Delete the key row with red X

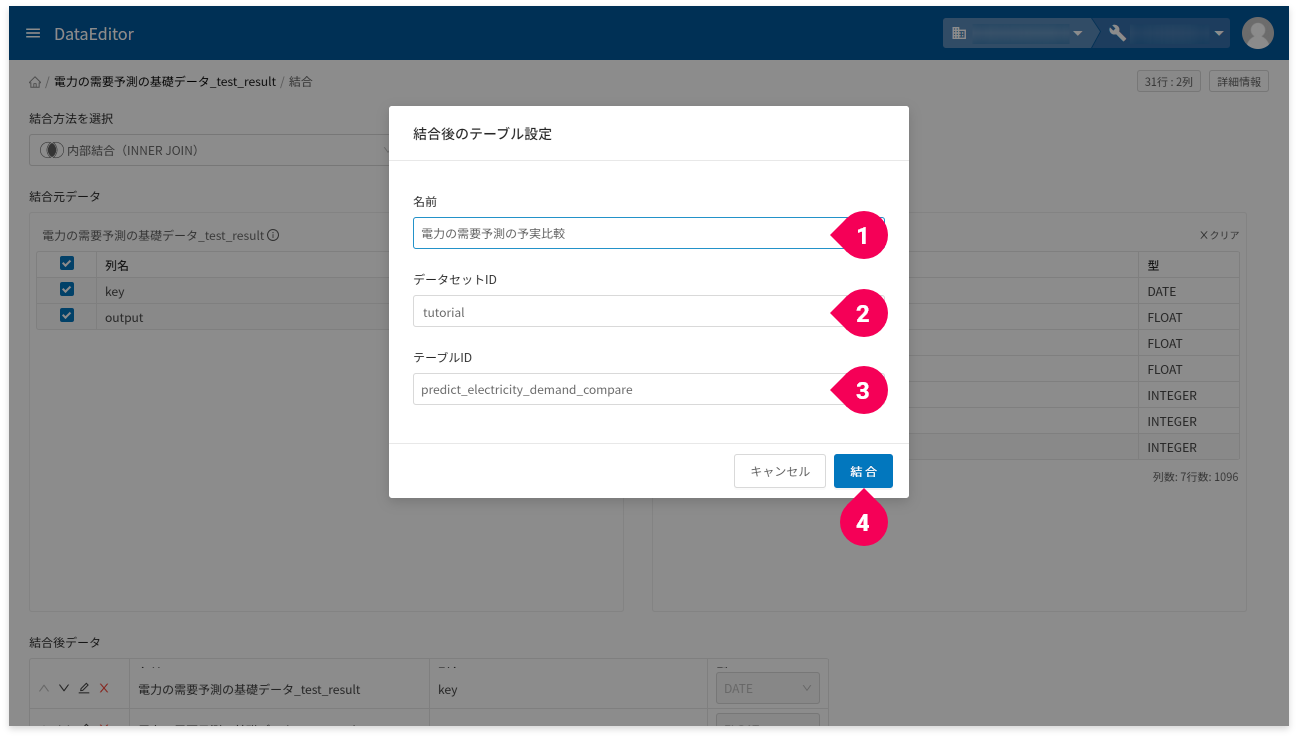tap(104, 688)
